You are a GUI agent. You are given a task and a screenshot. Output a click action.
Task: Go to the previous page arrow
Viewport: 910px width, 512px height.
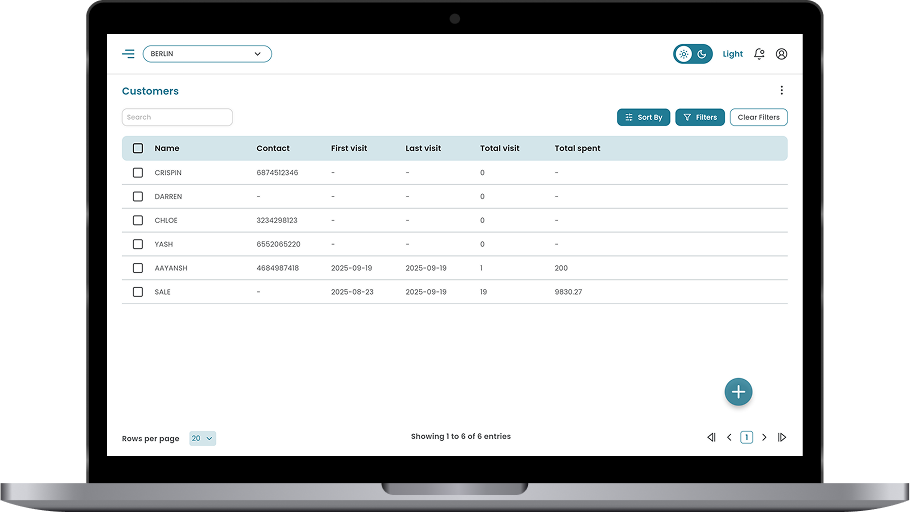click(x=729, y=437)
